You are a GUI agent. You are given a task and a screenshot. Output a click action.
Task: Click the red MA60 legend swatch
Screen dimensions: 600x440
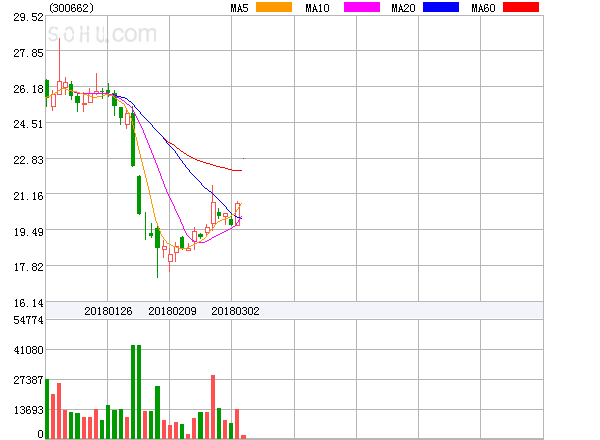[x=521, y=7]
